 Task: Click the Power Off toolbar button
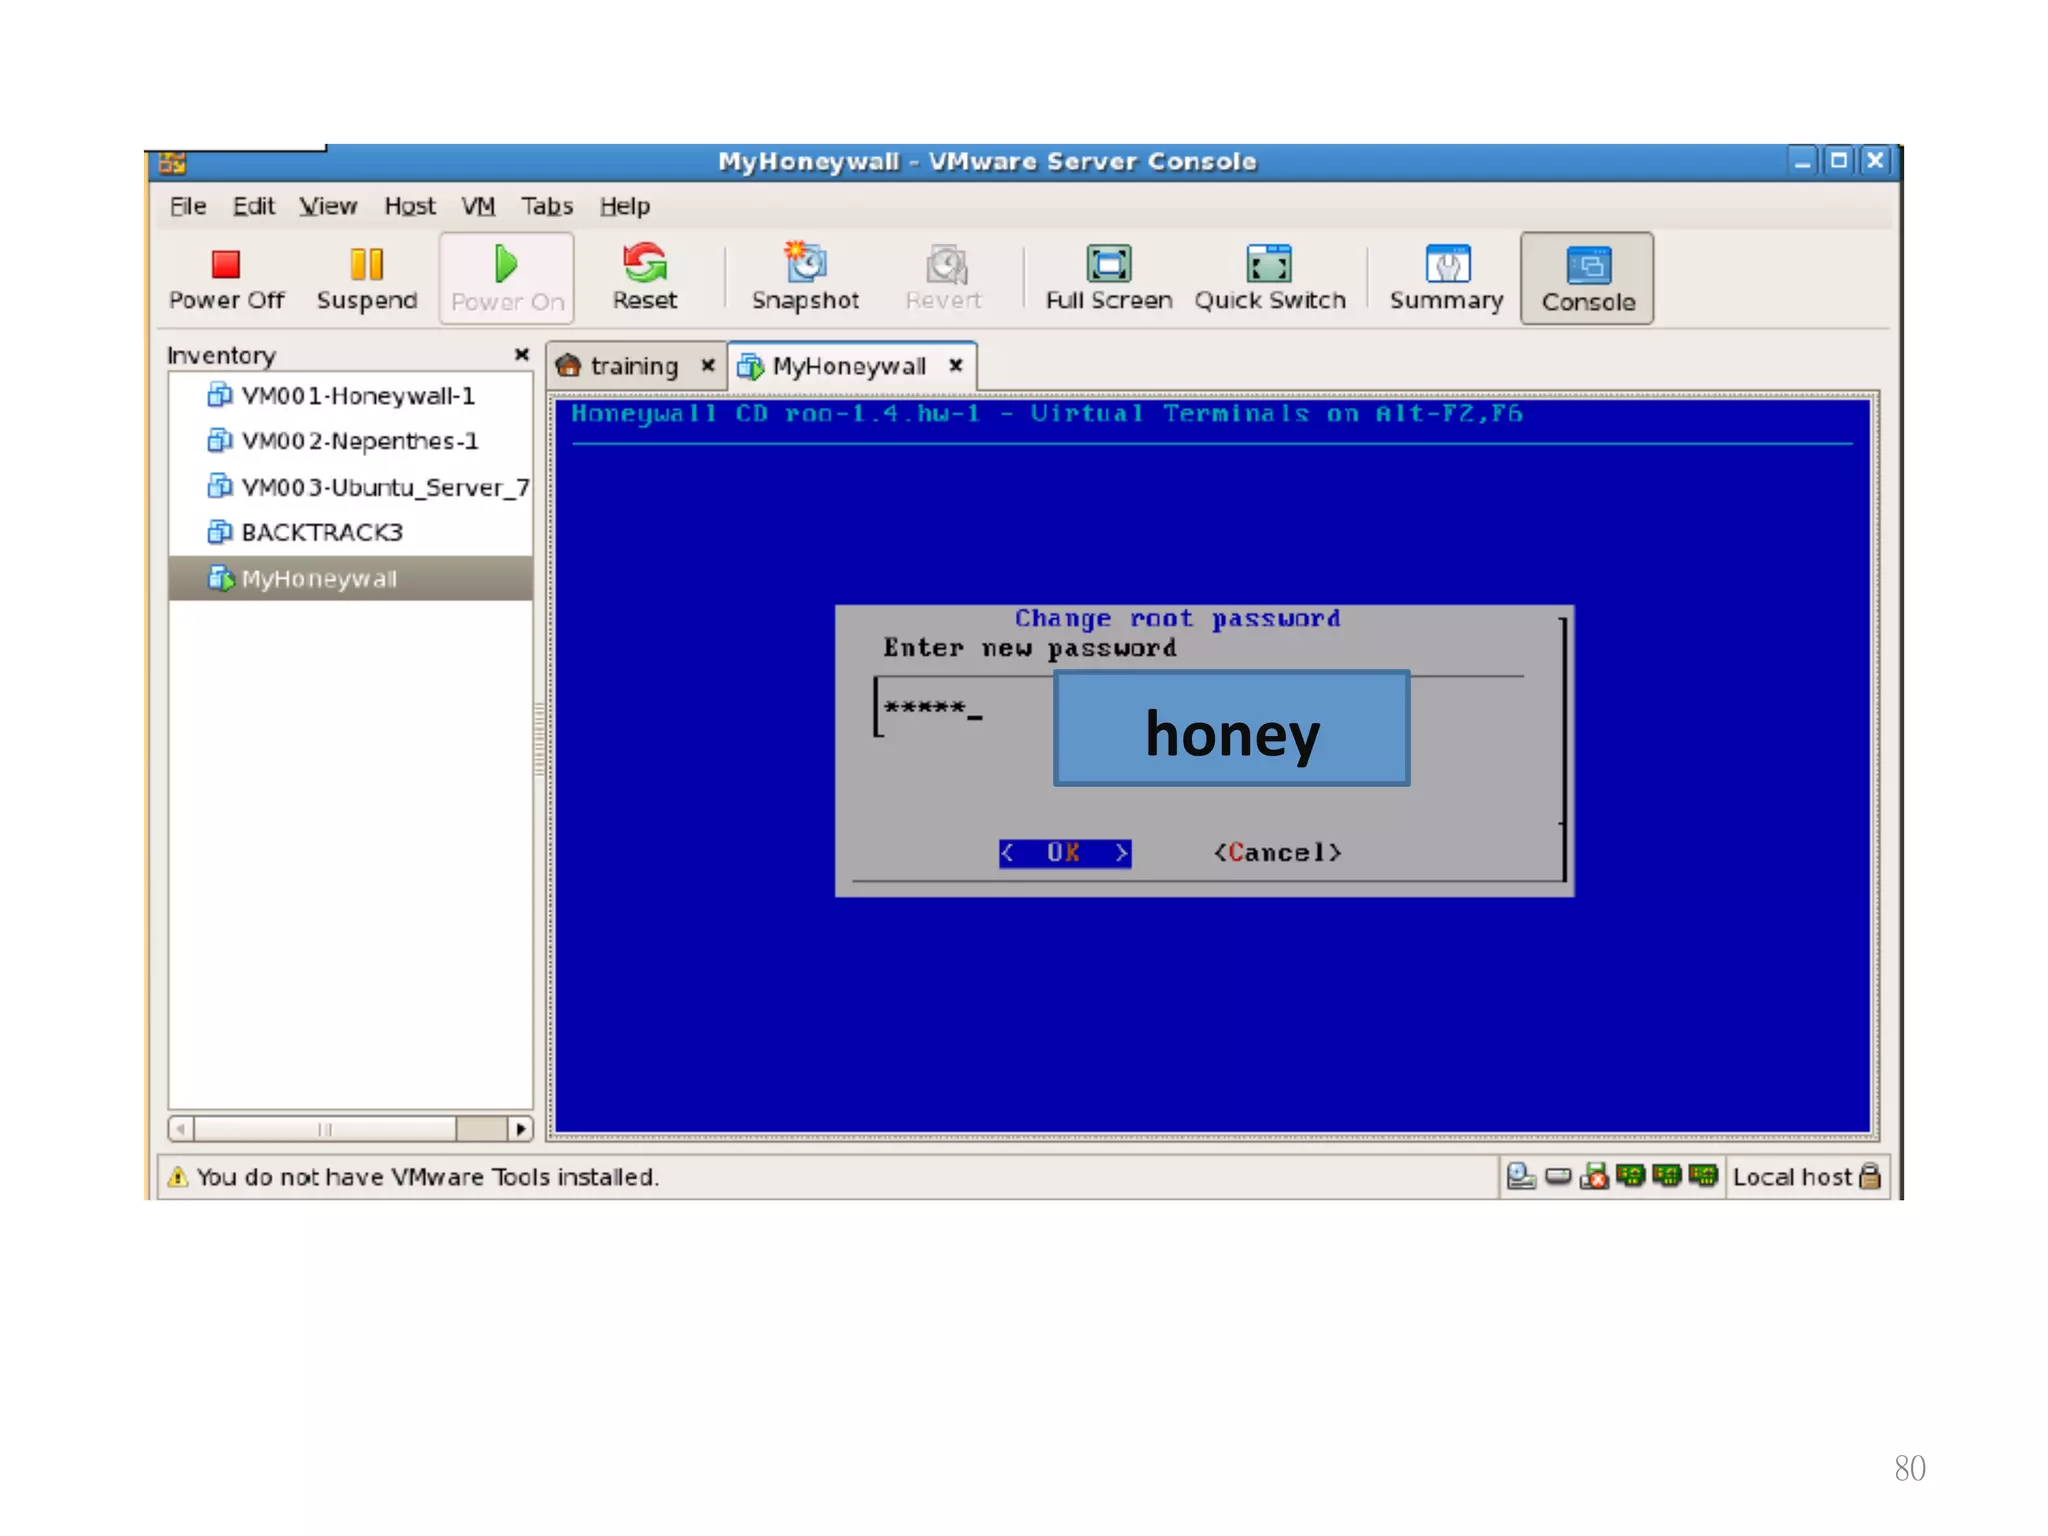click(226, 279)
